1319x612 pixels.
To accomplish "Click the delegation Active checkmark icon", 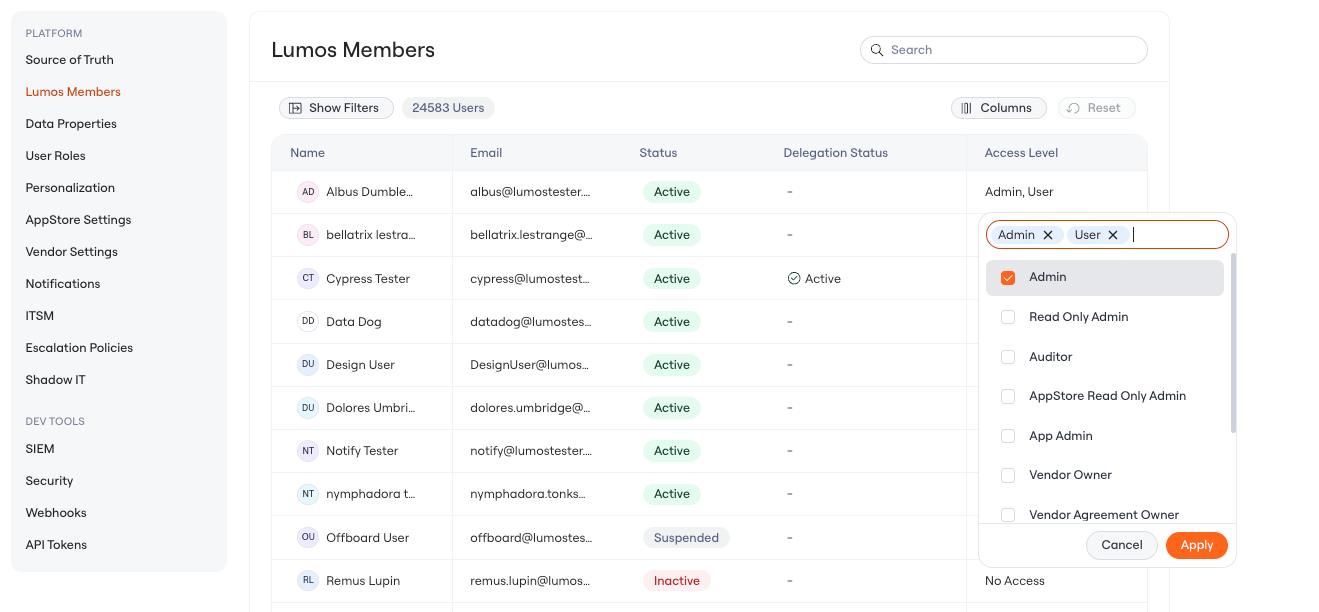I will point(794,279).
